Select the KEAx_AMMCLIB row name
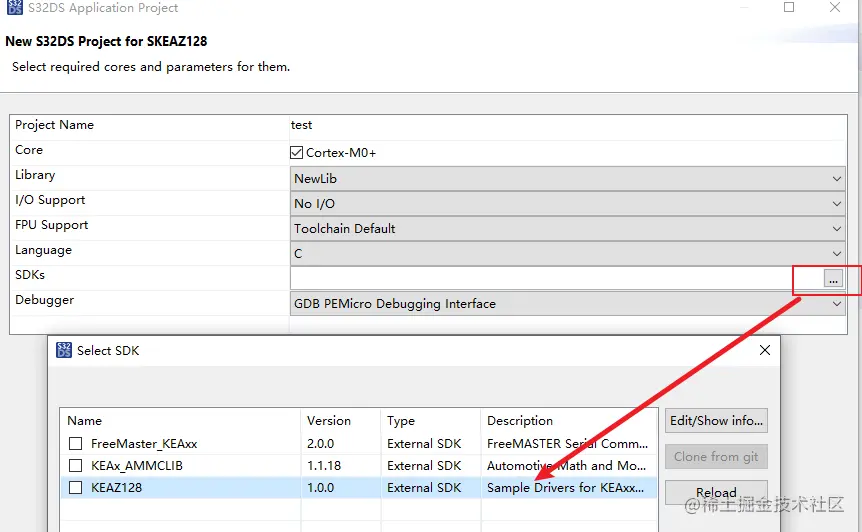The width and height of the screenshot is (862, 532). click(137, 466)
